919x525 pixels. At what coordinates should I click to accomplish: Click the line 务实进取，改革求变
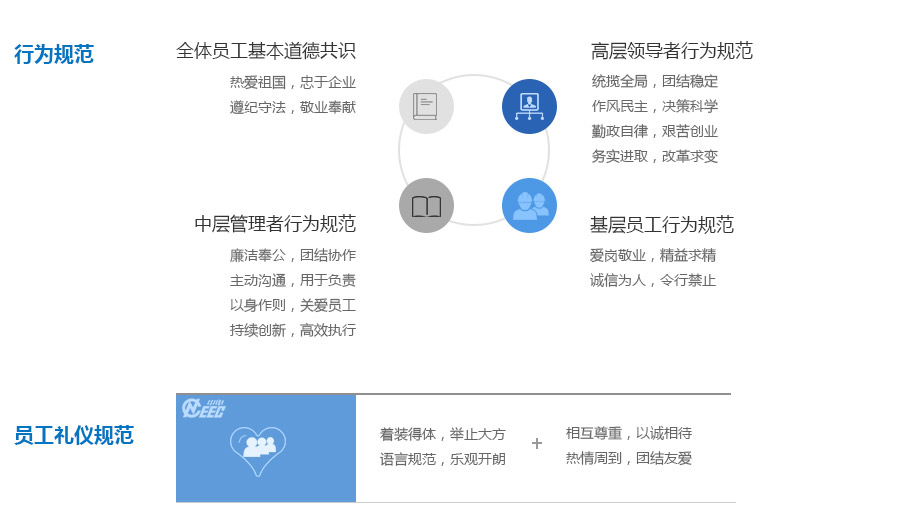coord(654,156)
